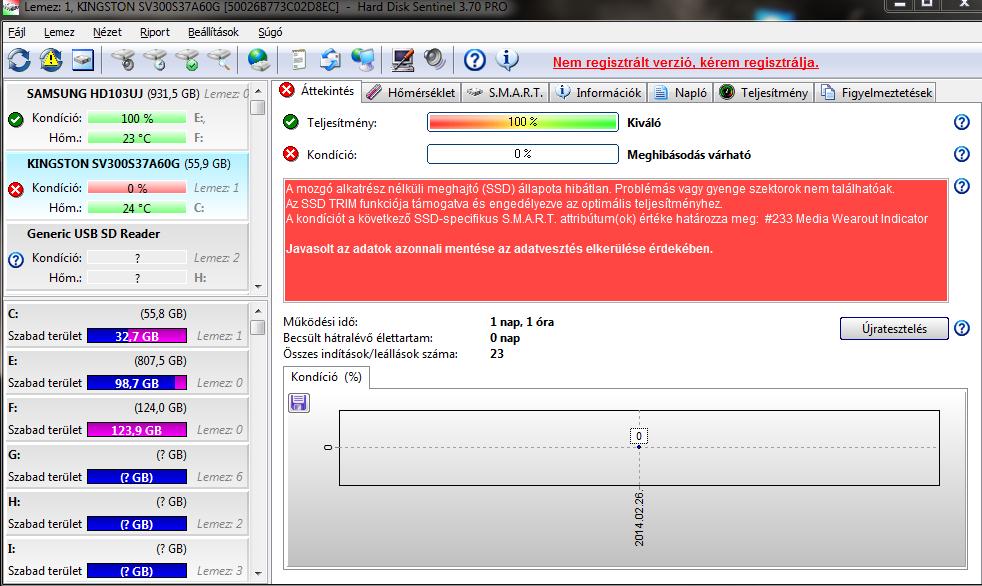Open the Beállítások menu
This screenshot has height=586, width=982.
point(214,32)
